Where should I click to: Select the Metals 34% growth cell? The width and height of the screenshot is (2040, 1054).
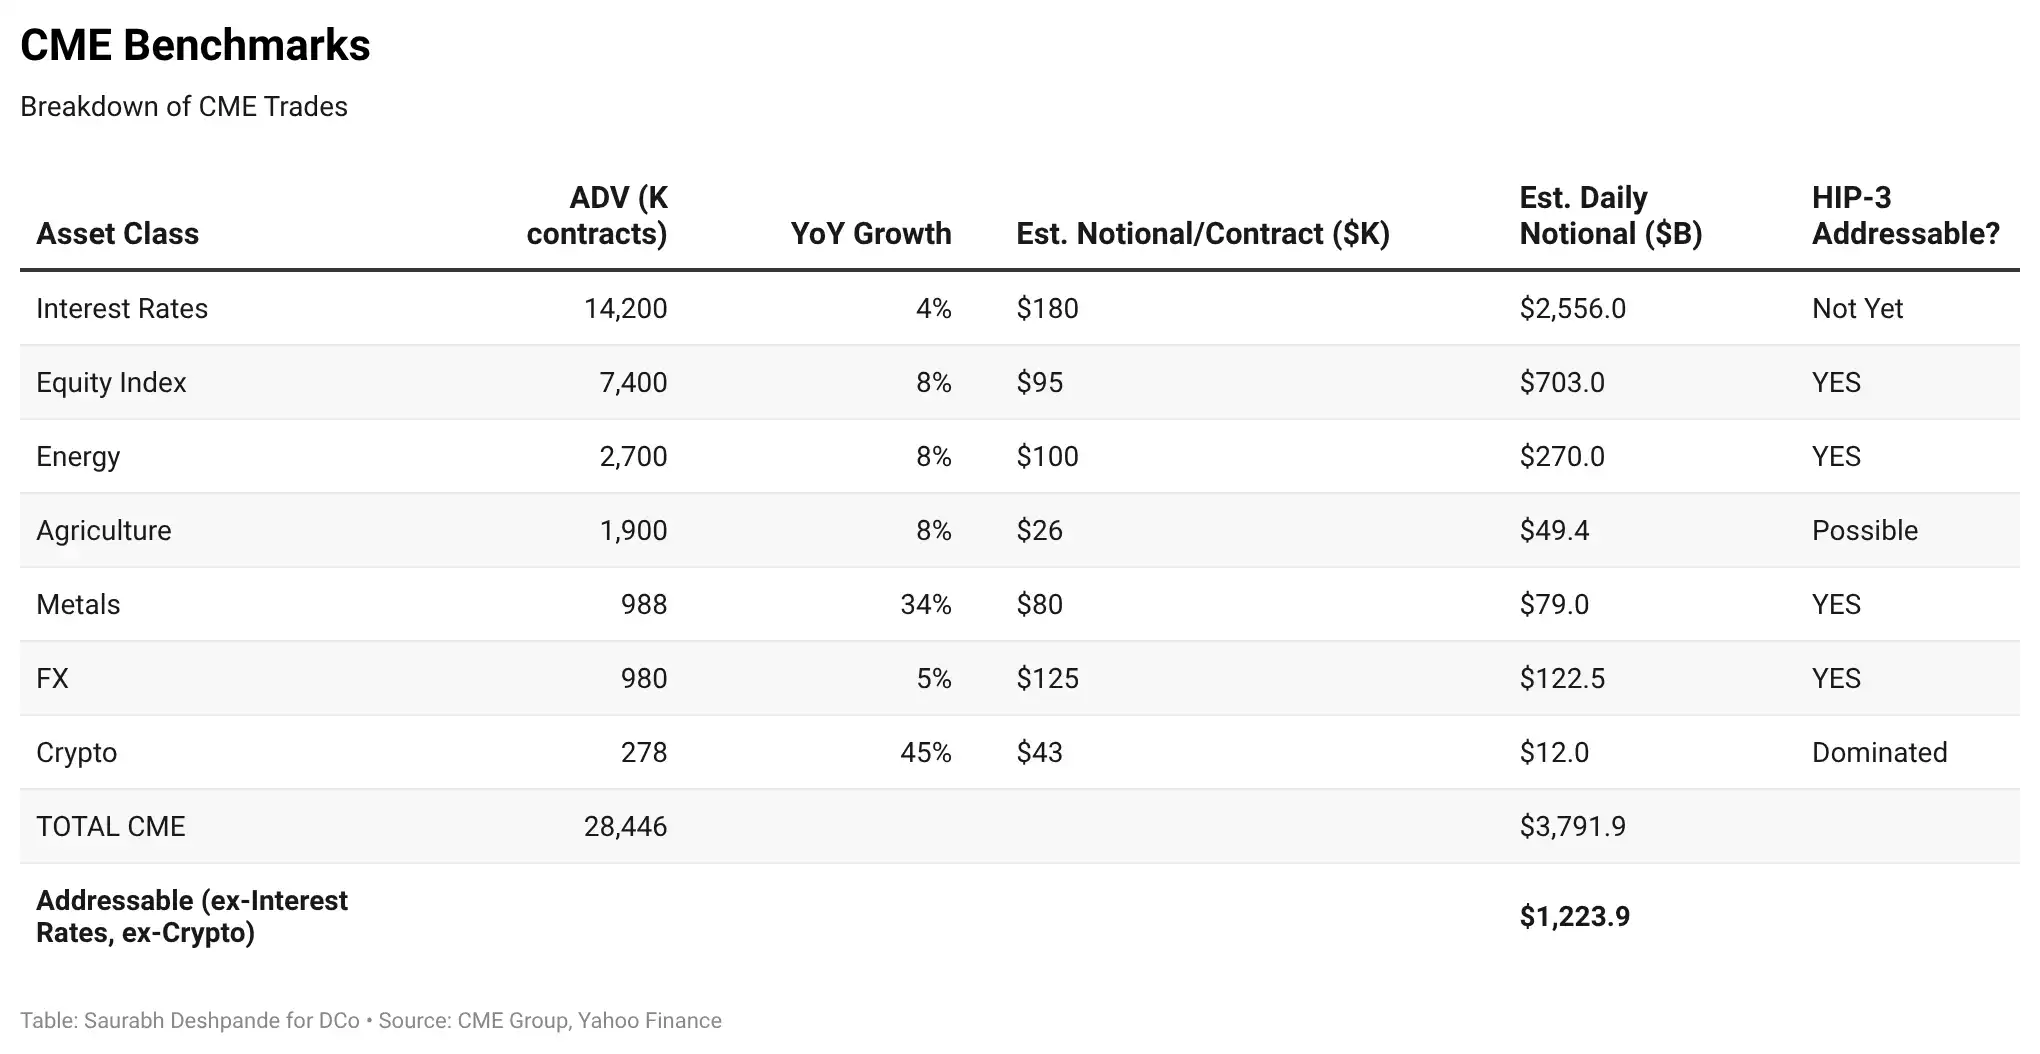tap(925, 604)
